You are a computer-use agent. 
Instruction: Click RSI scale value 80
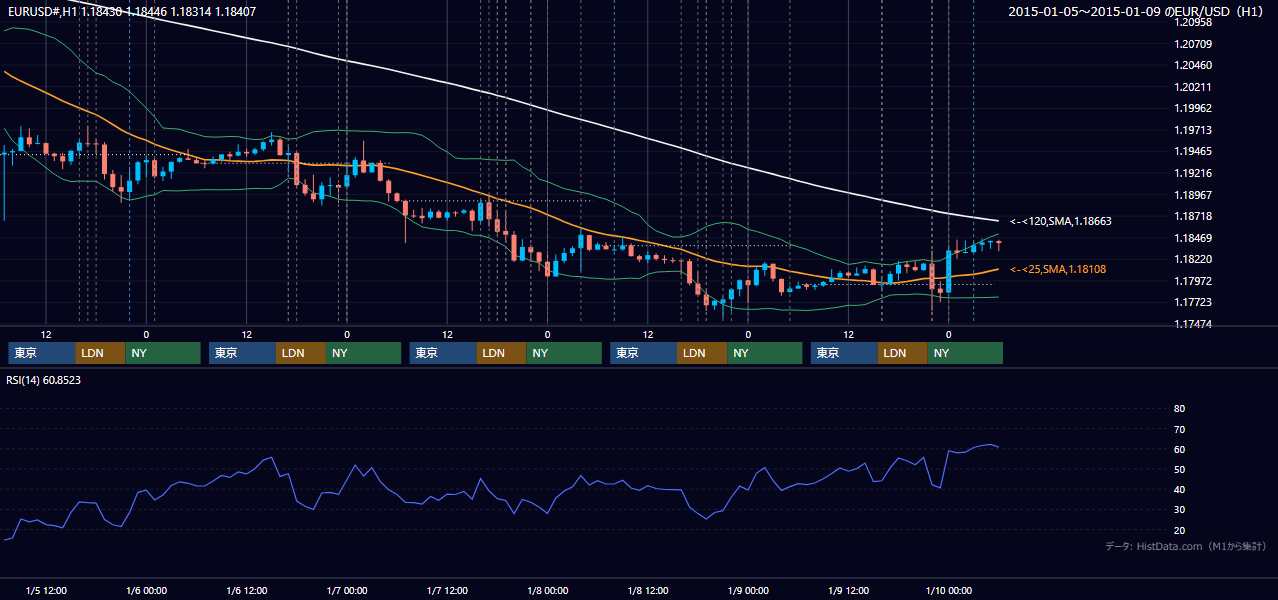(1179, 409)
